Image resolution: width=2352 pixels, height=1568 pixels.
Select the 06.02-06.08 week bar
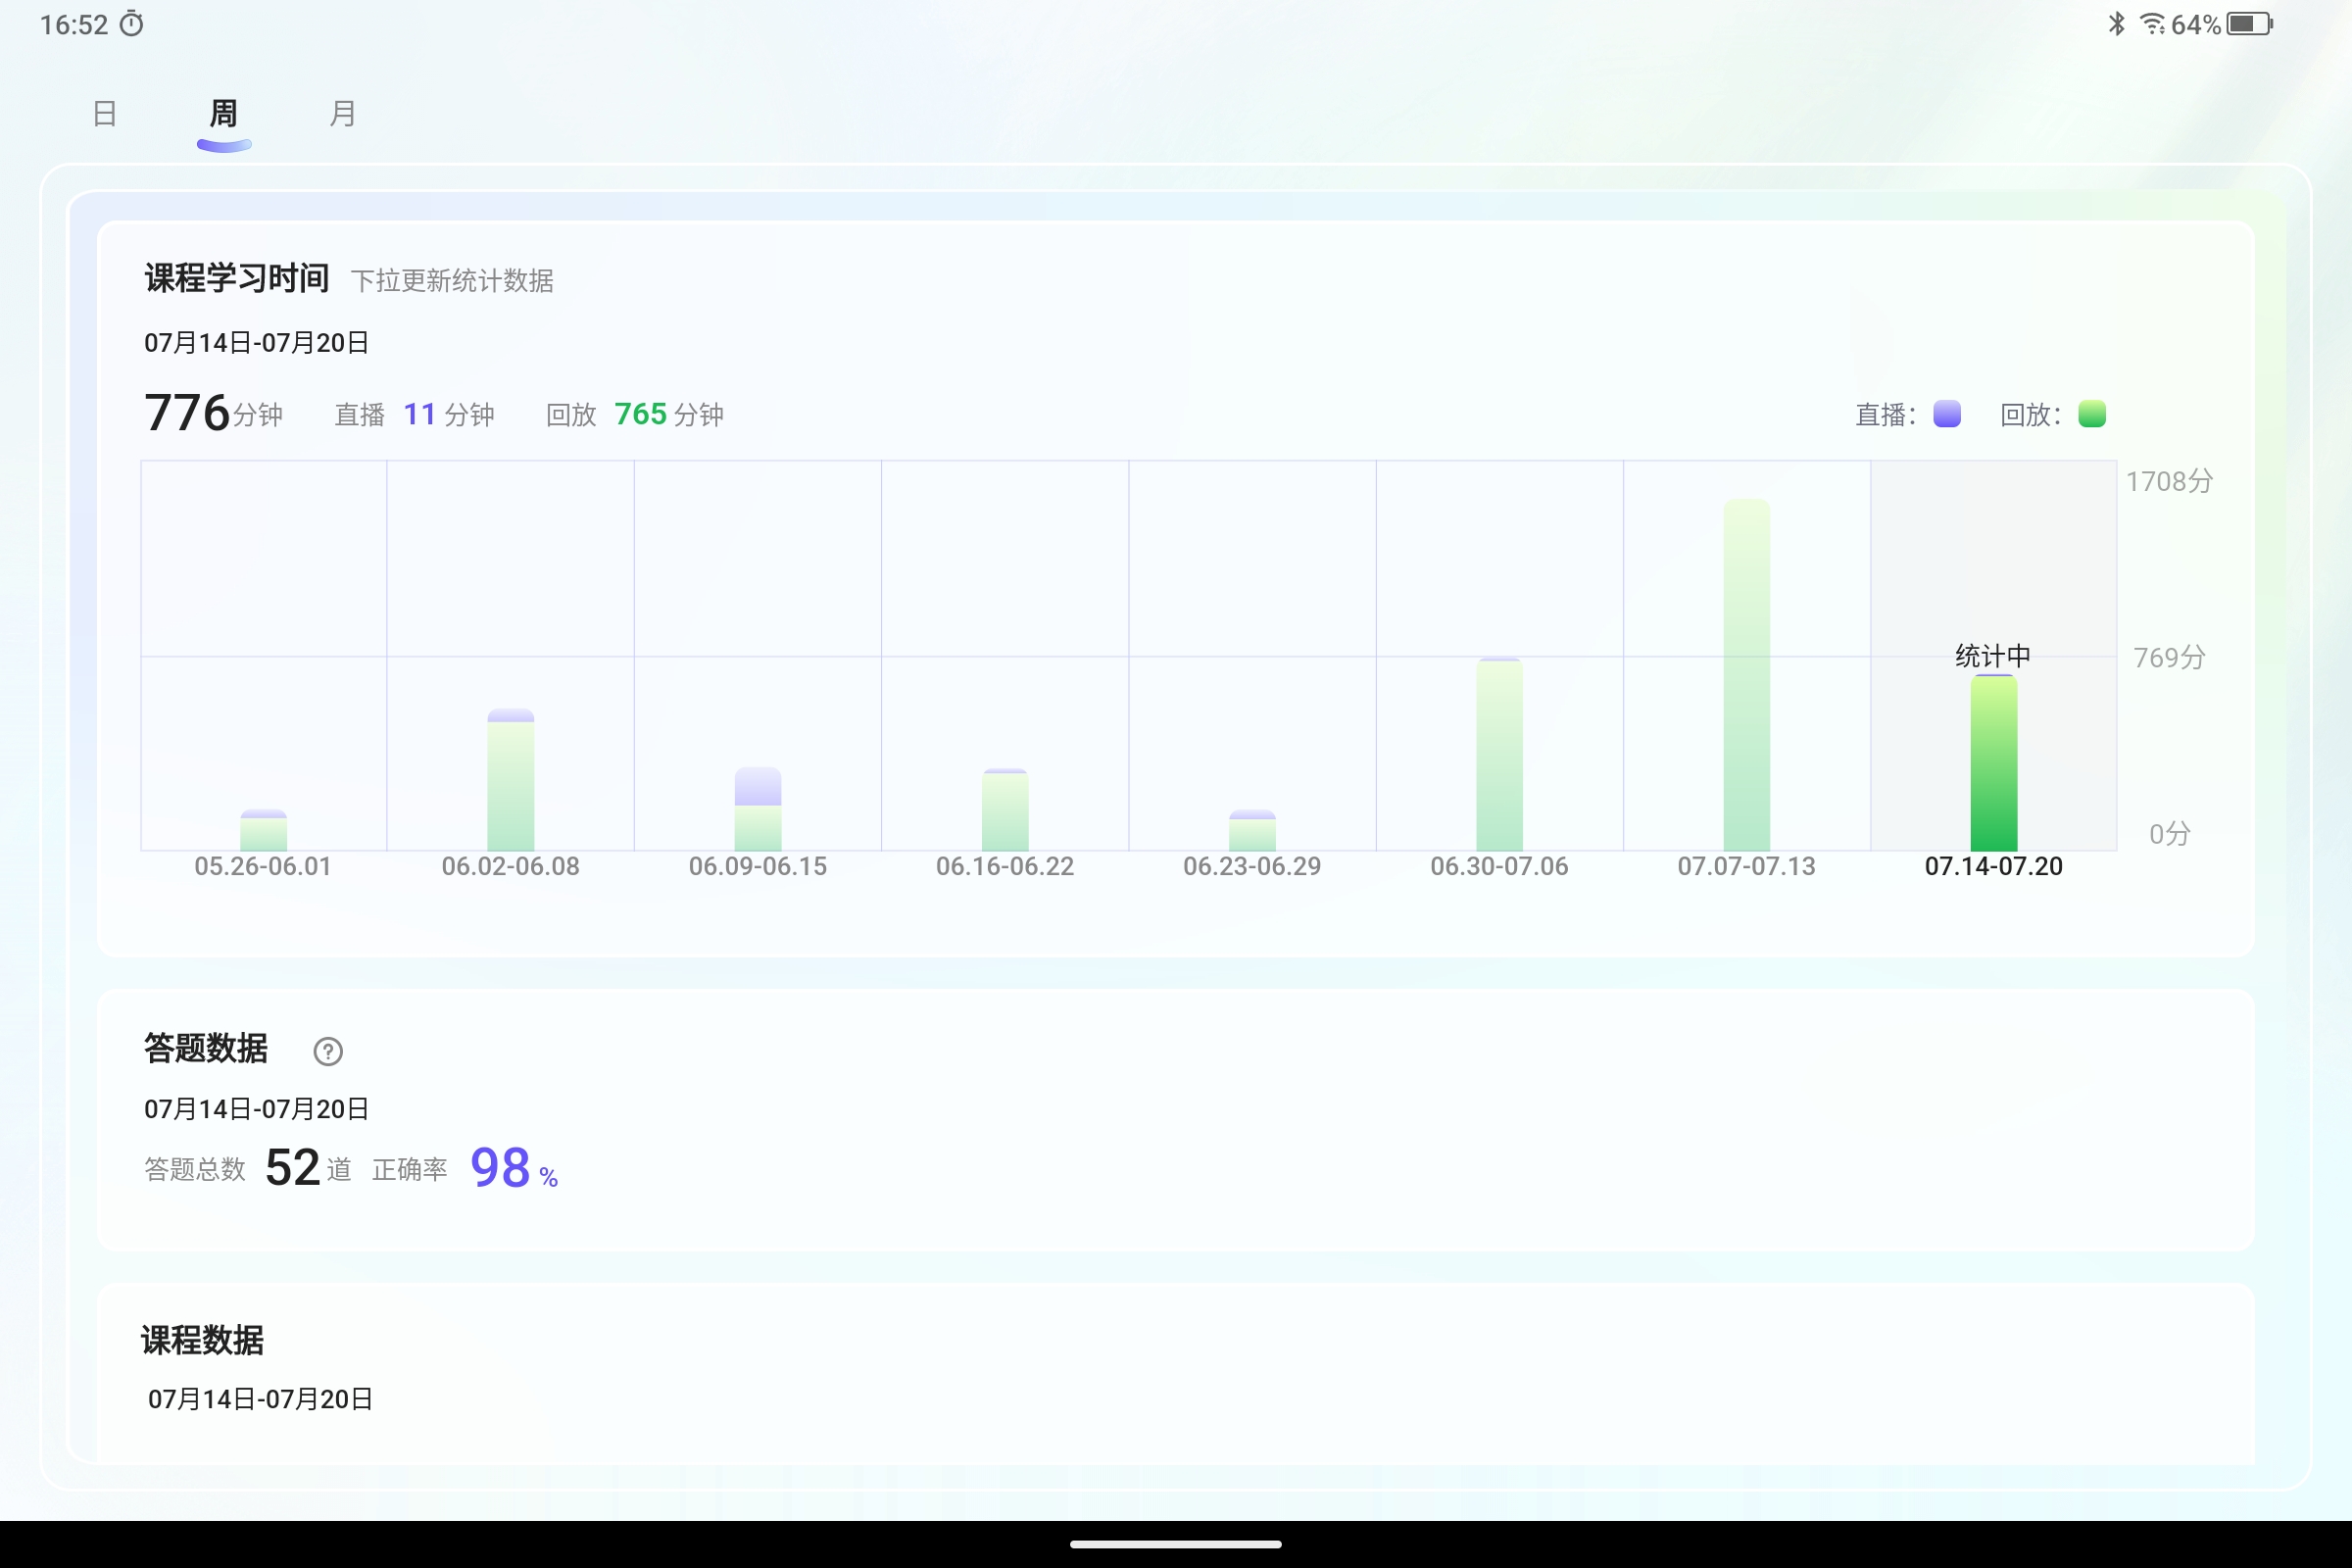pos(511,780)
